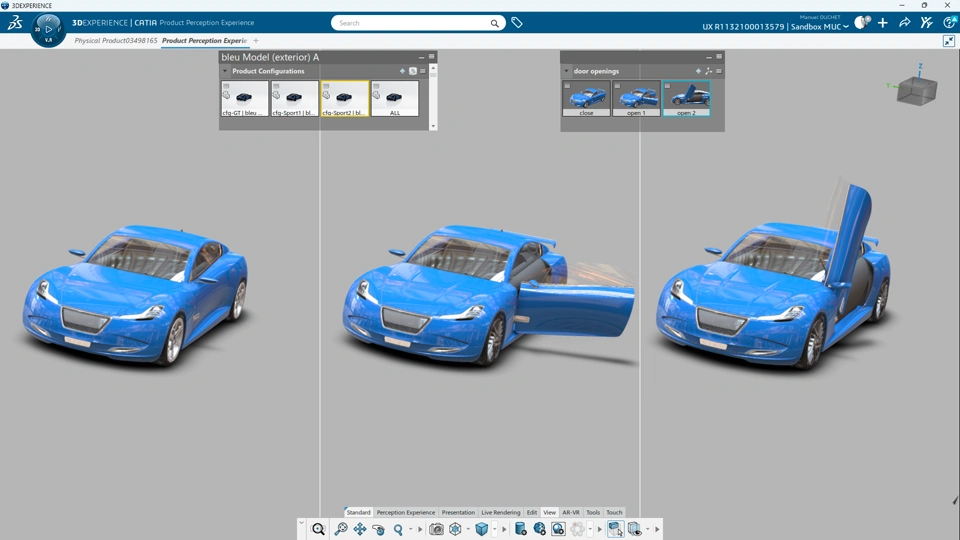Viewport: 960px width, 540px height.
Task: Click the wireframe cube view icon
Action: (455, 529)
